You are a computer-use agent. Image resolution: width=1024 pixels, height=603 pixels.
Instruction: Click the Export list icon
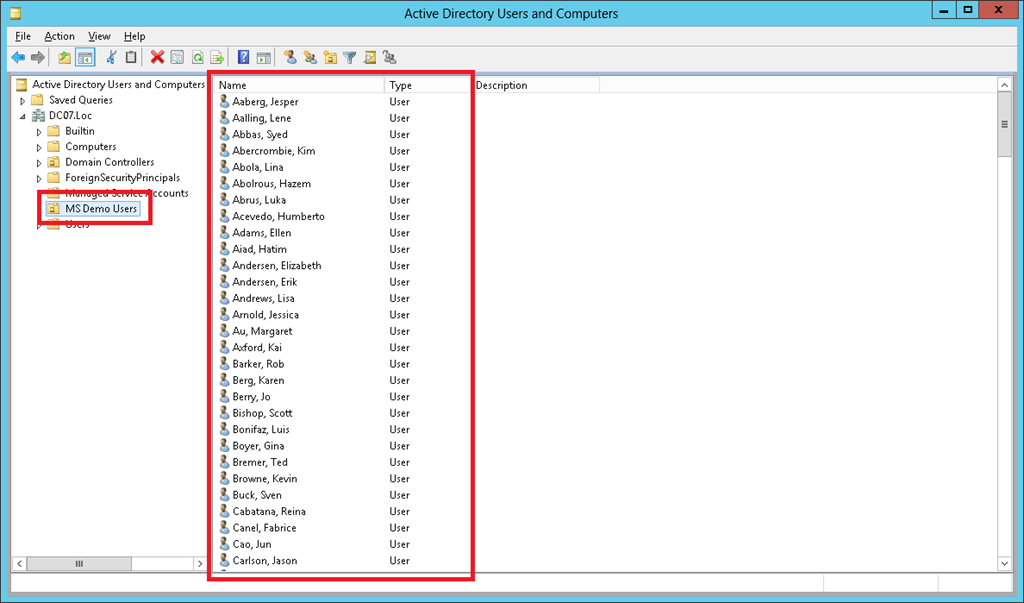point(217,58)
